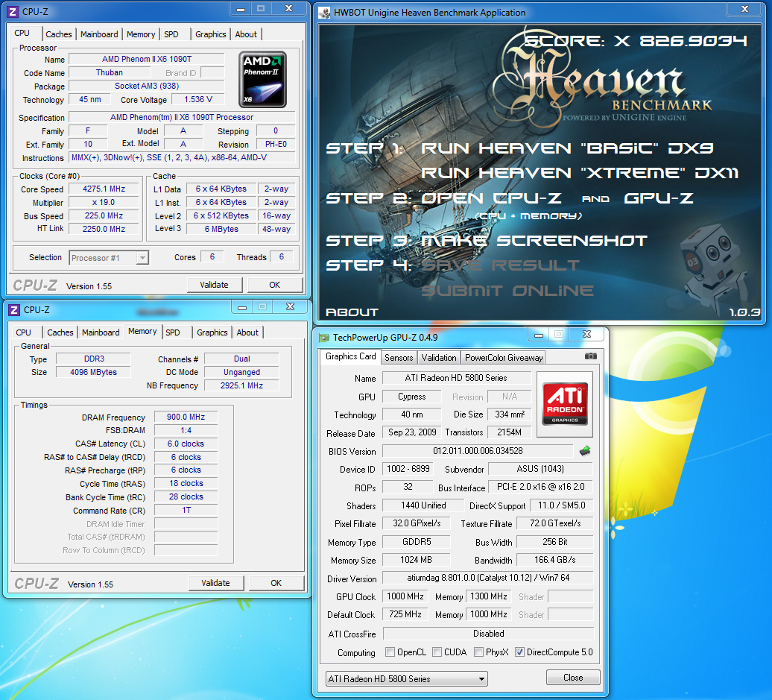772x700 pixels.
Task: Click the BIOS save chip icon in GPU-Z
Action: point(585,451)
